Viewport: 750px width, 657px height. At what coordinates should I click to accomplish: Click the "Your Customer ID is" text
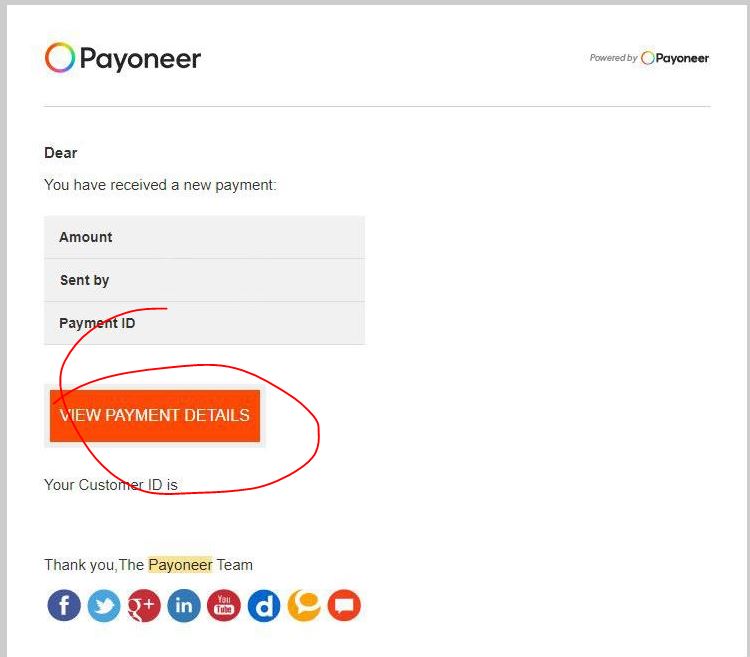coord(110,485)
